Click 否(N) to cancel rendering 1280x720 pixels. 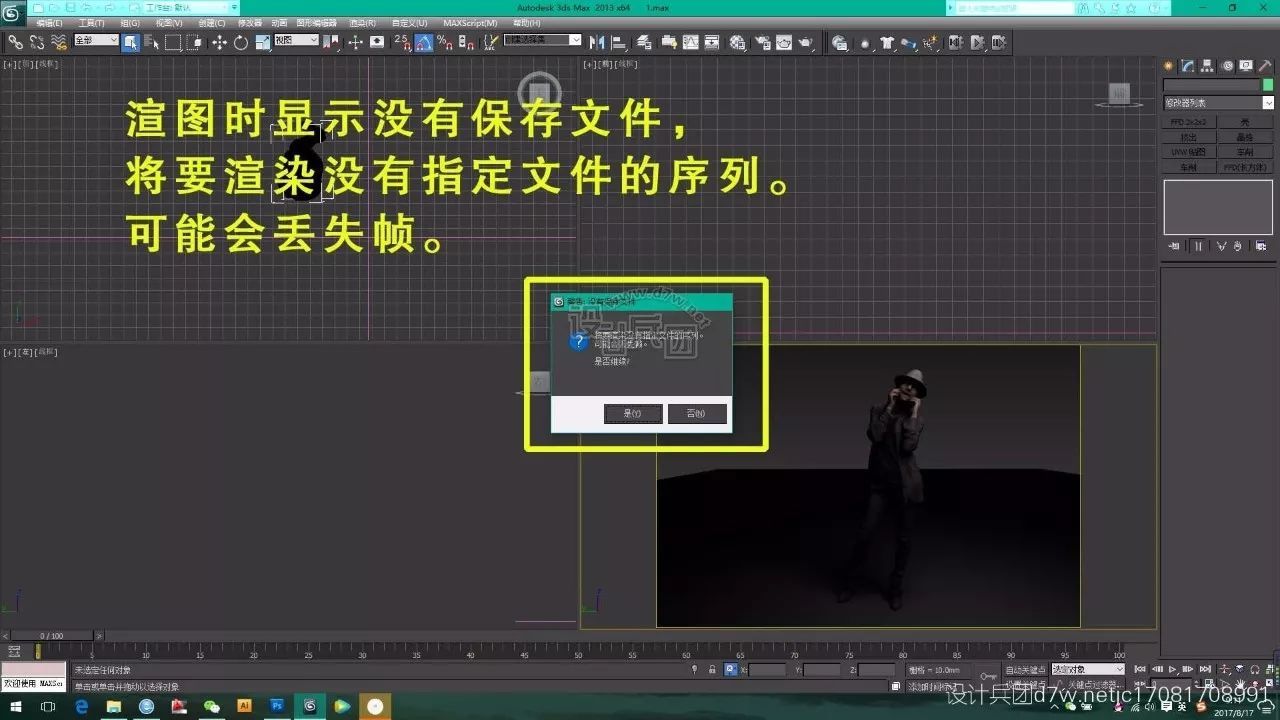pyautogui.click(x=696, y=413)
